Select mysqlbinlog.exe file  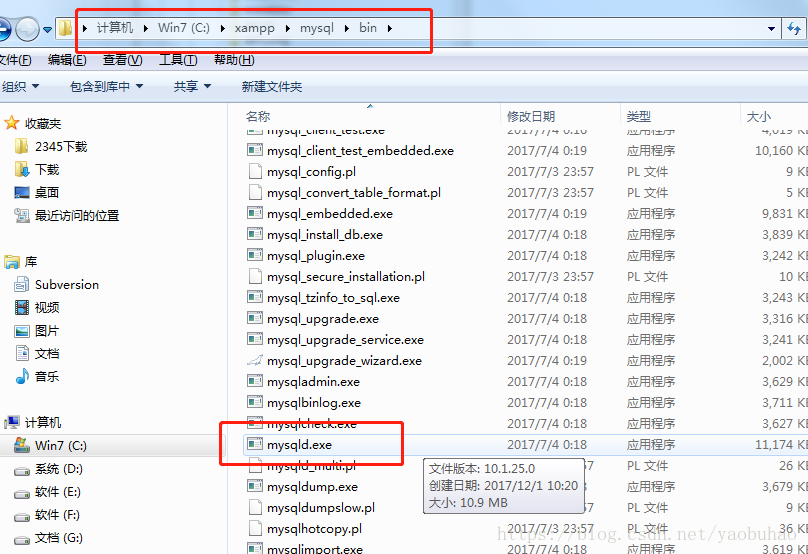314,402
